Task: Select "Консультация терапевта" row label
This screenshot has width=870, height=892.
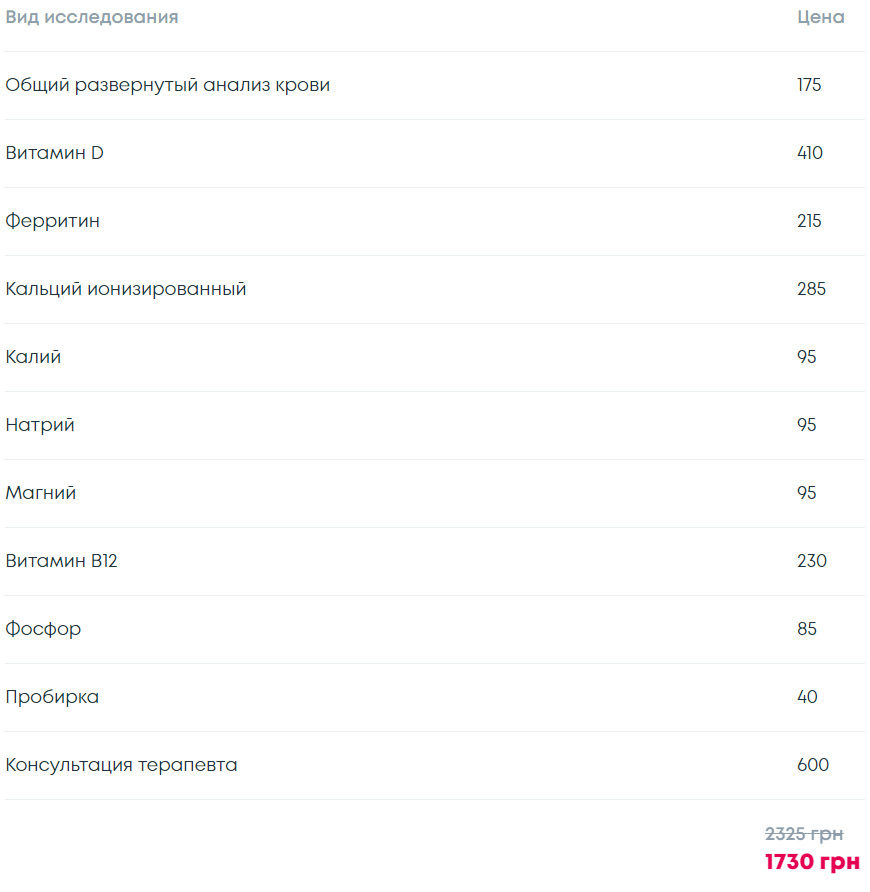Action: [x=121, y=765]
